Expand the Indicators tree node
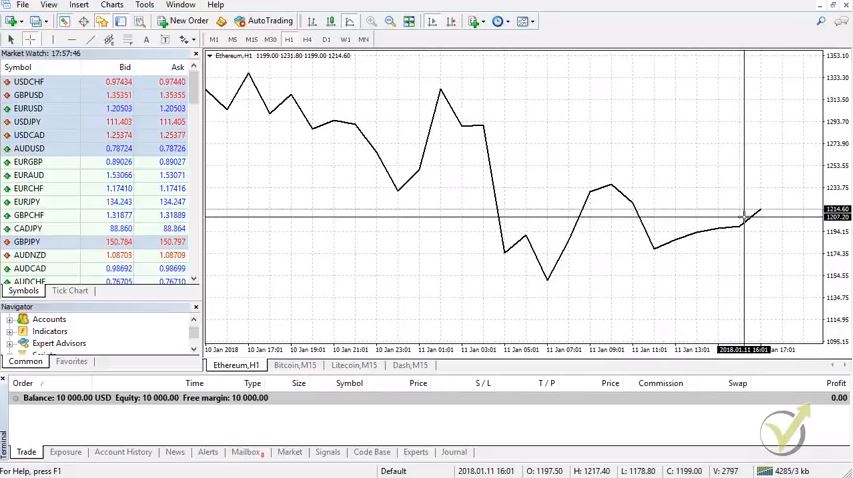The image size is (853, 478). tap(9, 332)
